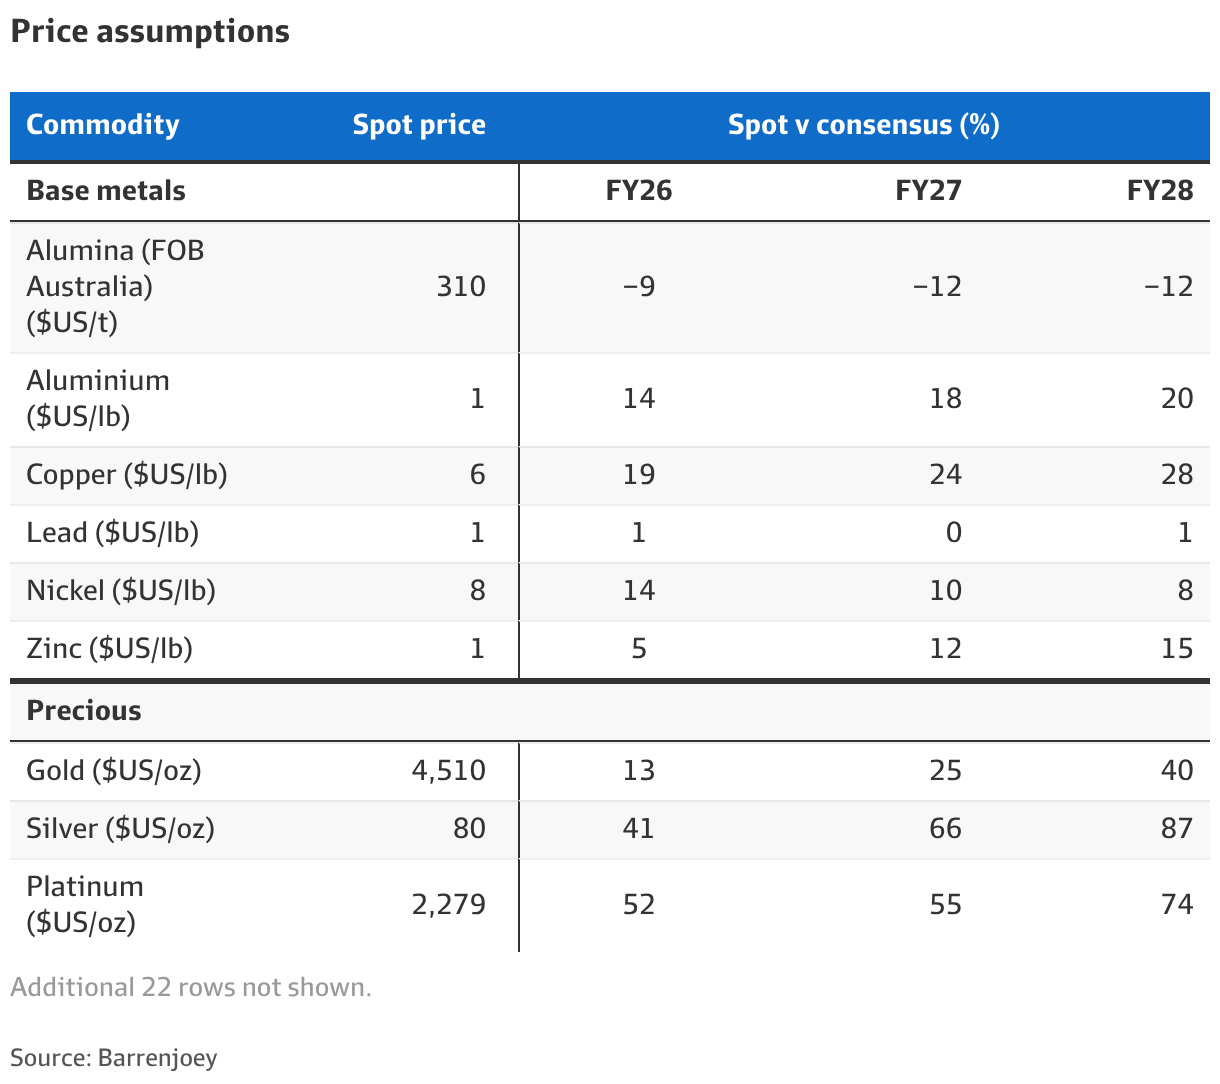
Task: Click the Base metals section label
Action: [x=106, y=191]
